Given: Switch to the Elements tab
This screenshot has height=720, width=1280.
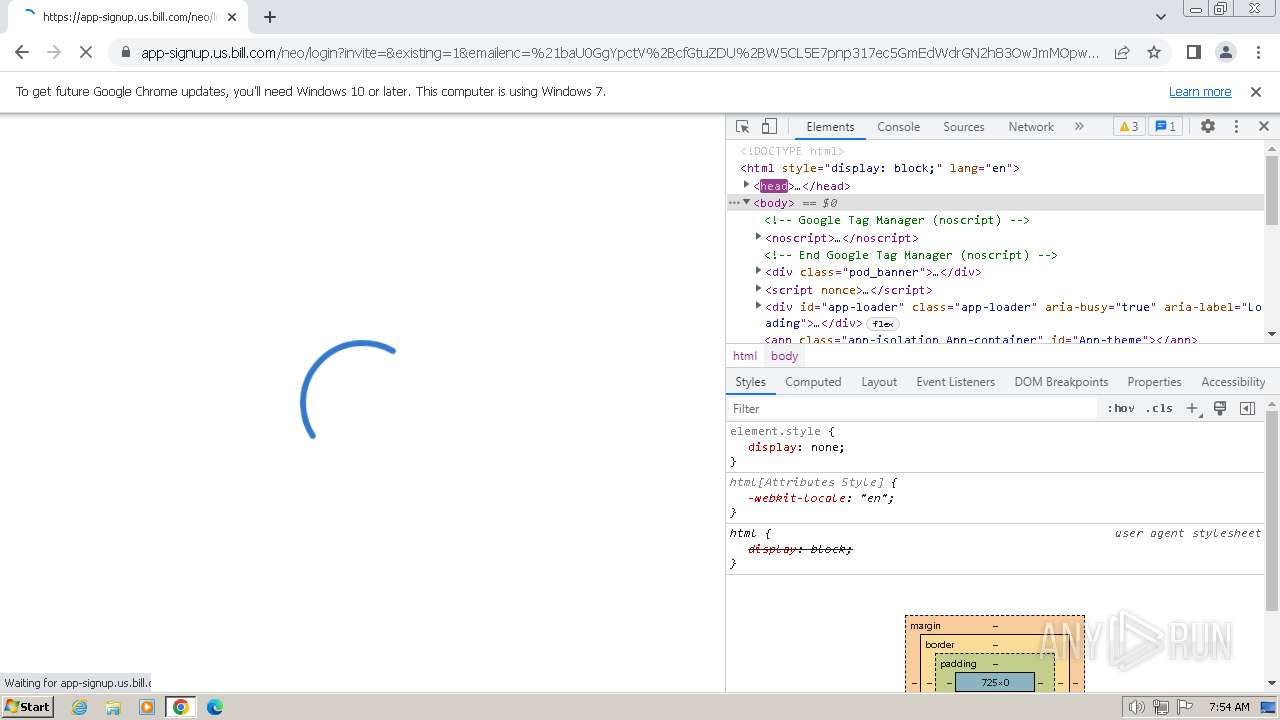Looking at the screenshot, I should pos(830,127).
